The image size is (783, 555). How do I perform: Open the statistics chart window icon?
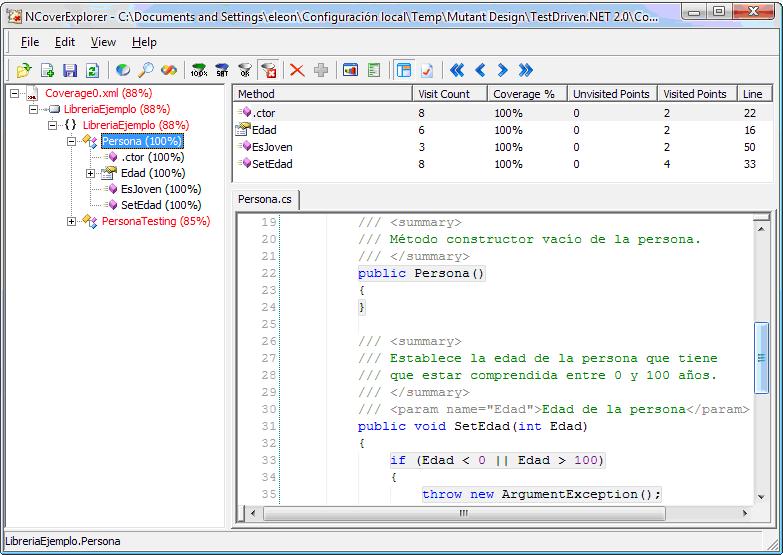(351, 70)
